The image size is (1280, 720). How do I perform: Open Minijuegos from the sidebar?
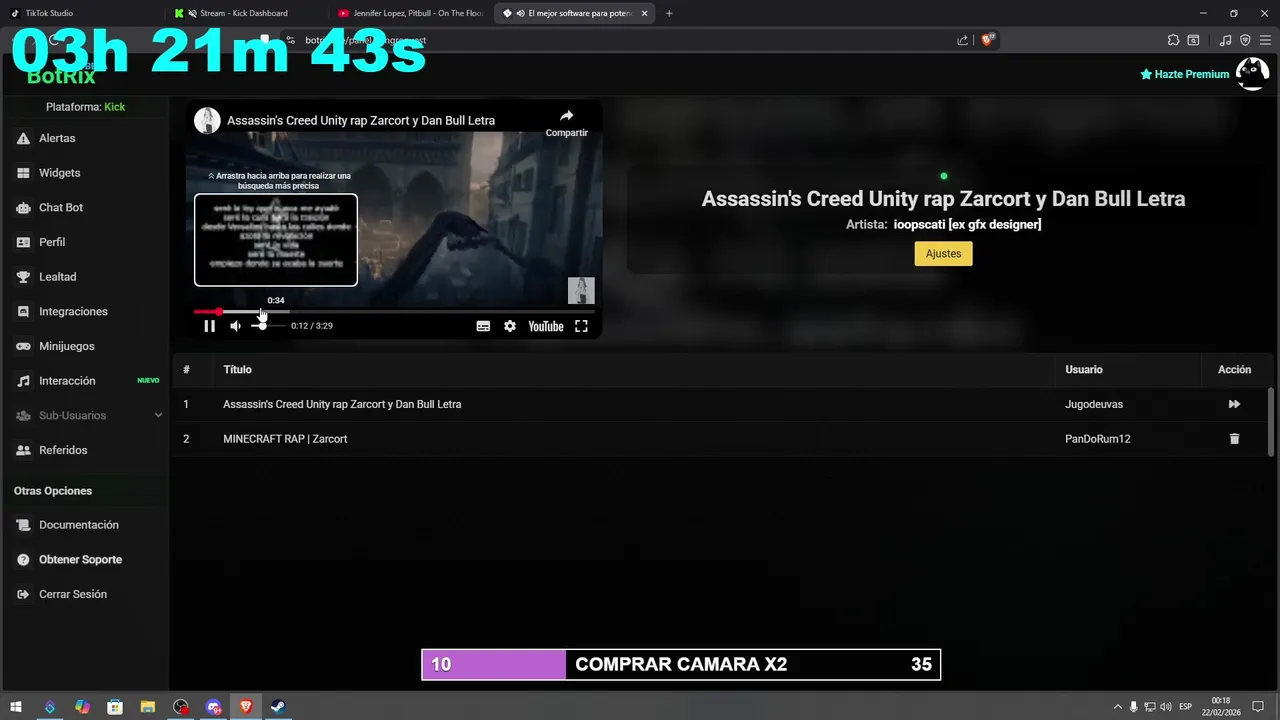tap(67, 346)
